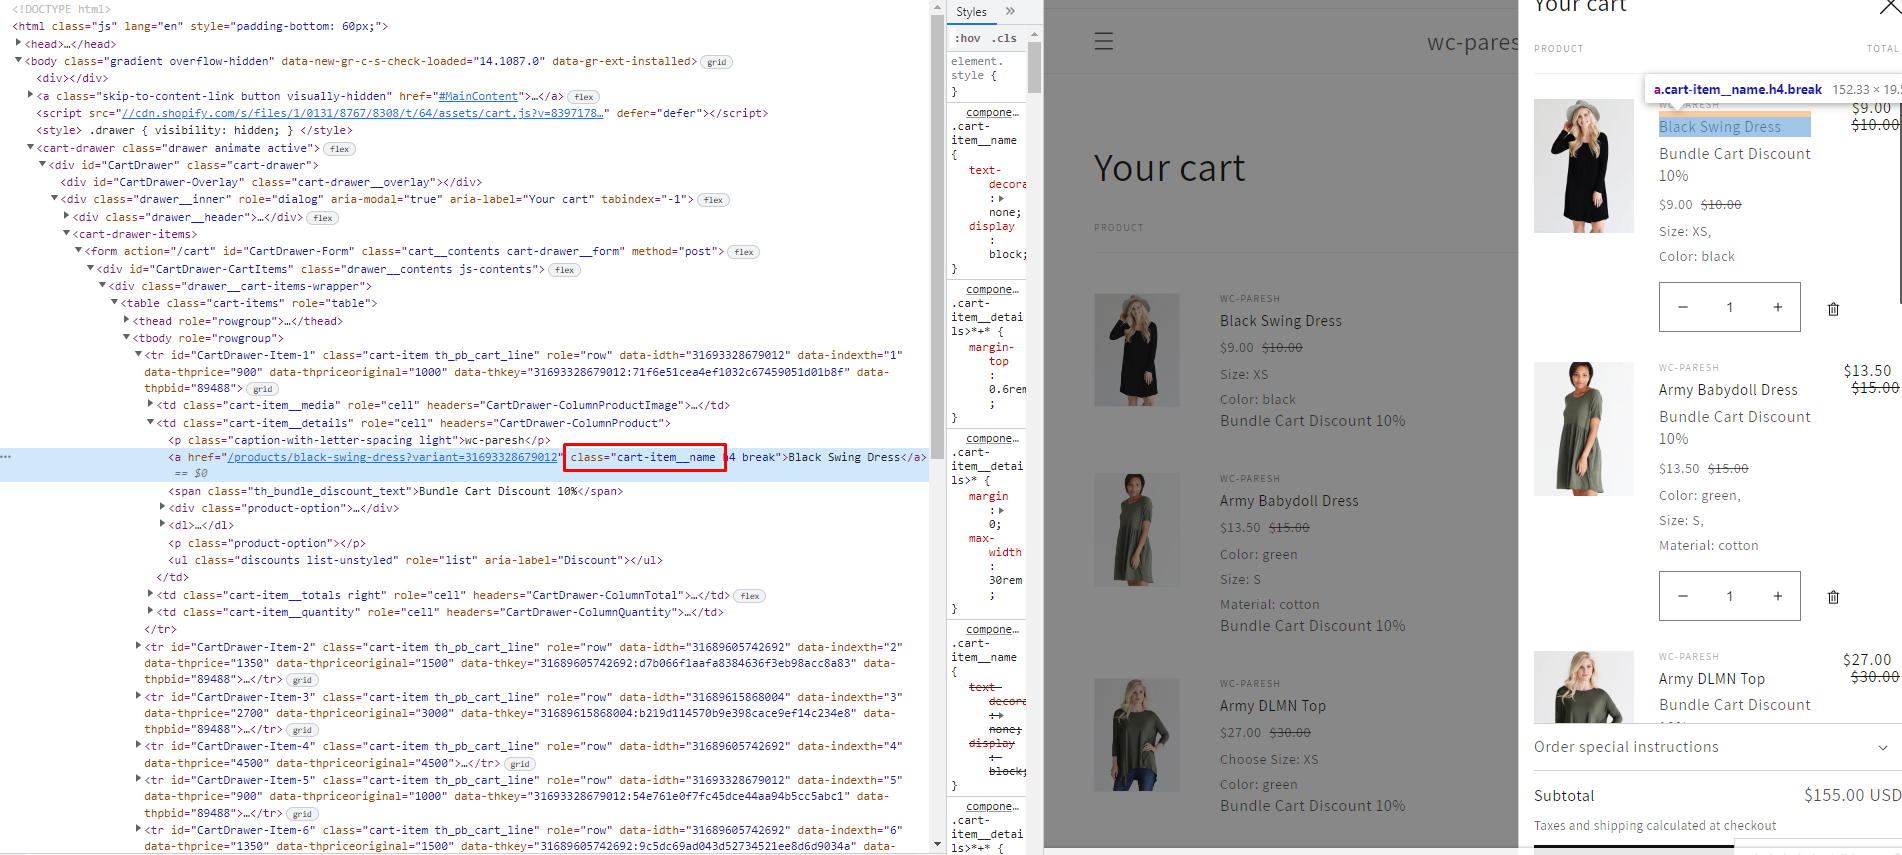
Task: Expand the cart-item__media td node
Action: [x=150, y=404]
